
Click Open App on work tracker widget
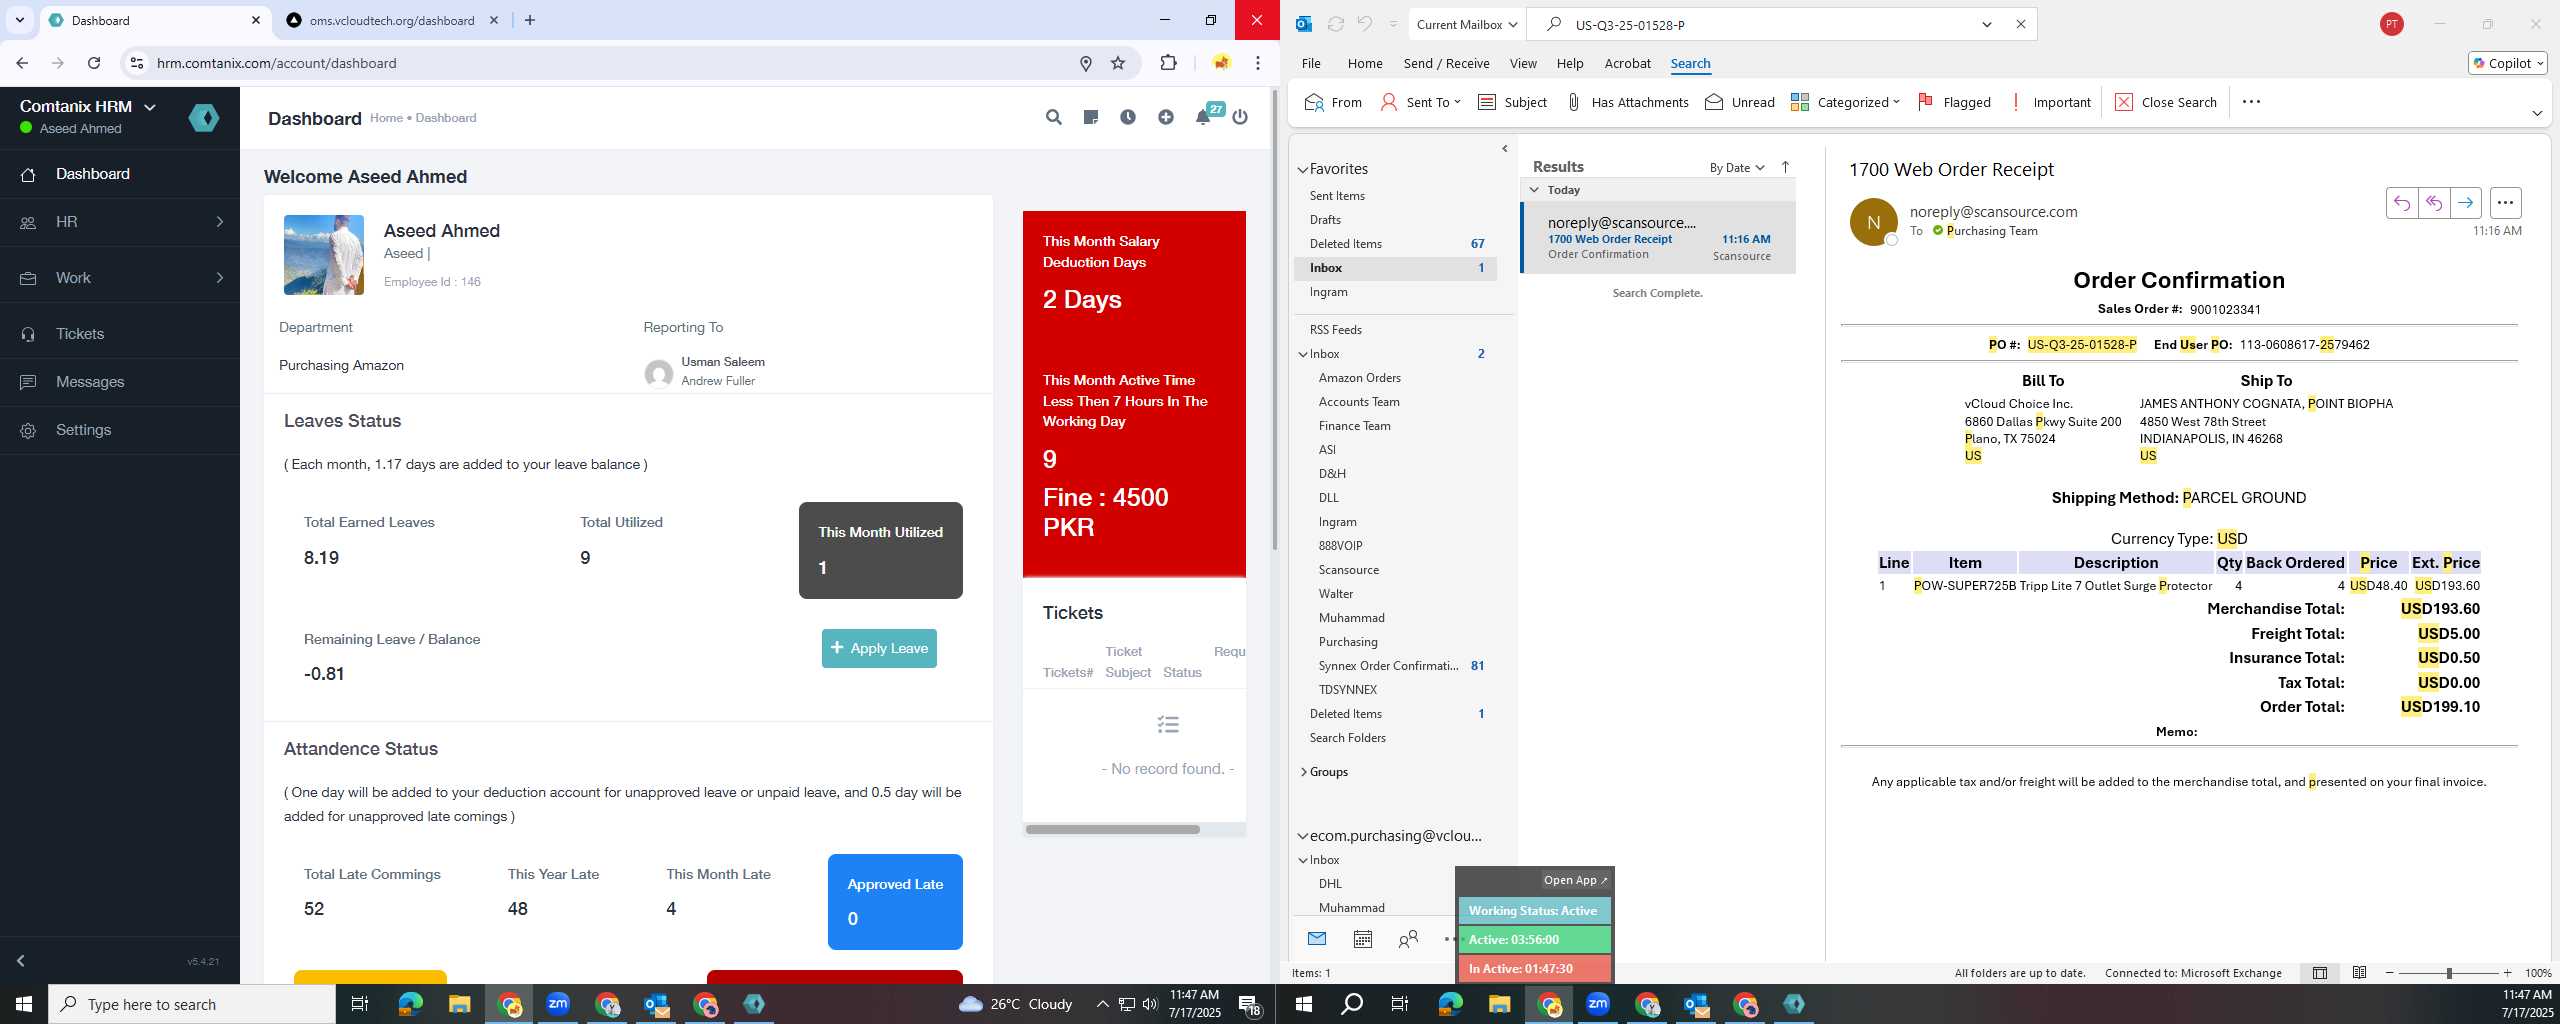click(1575, 880)
